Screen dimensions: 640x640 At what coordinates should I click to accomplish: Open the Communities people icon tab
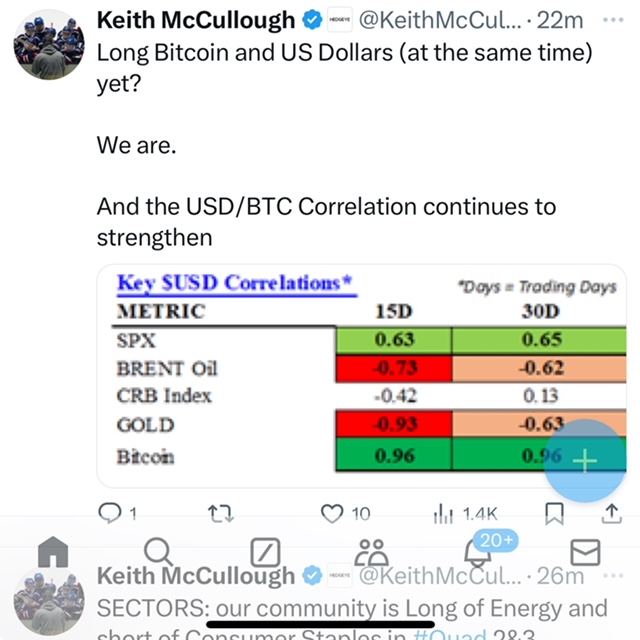tap(372, 552)
